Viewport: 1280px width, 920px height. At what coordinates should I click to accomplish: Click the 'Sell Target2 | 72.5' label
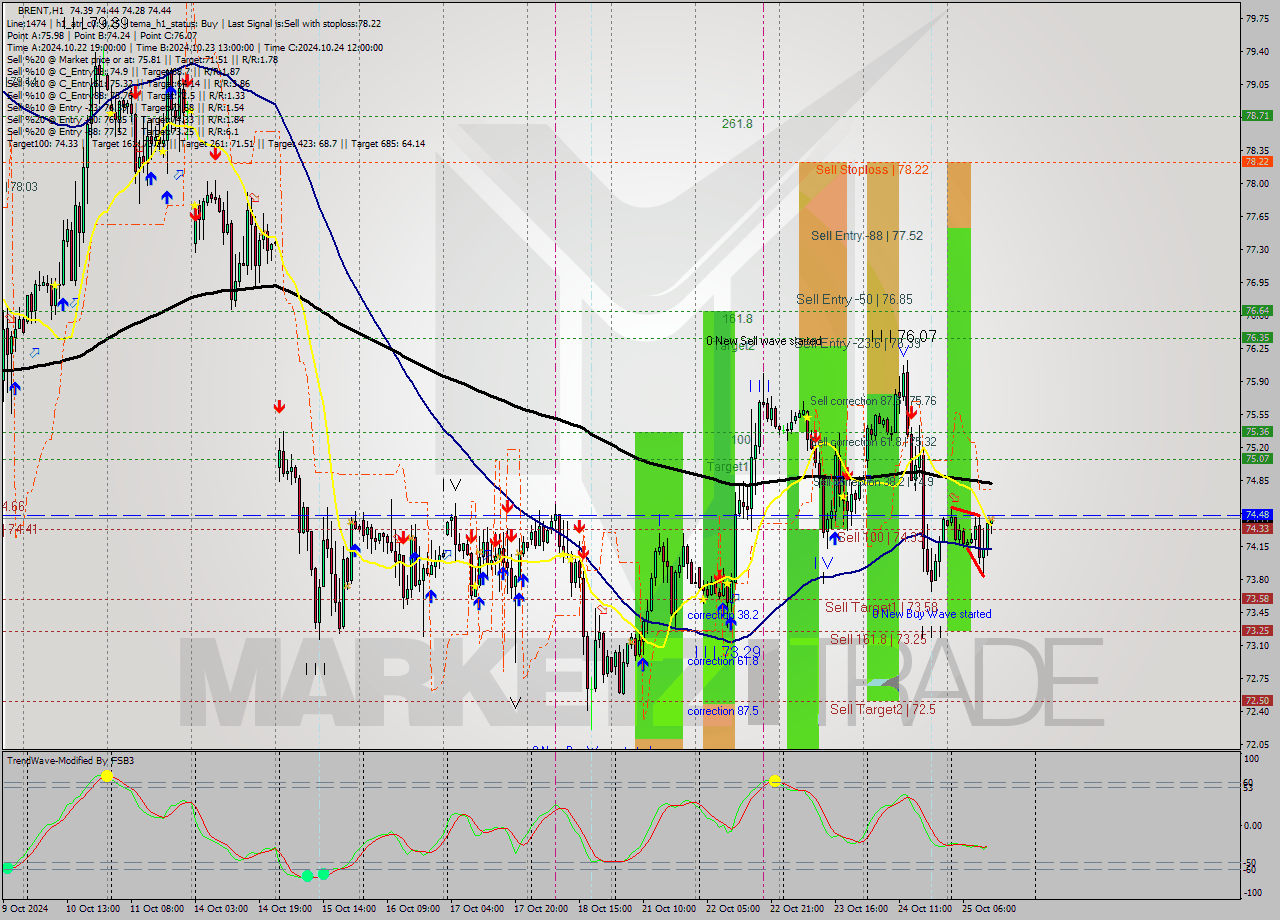coord(883,709)
